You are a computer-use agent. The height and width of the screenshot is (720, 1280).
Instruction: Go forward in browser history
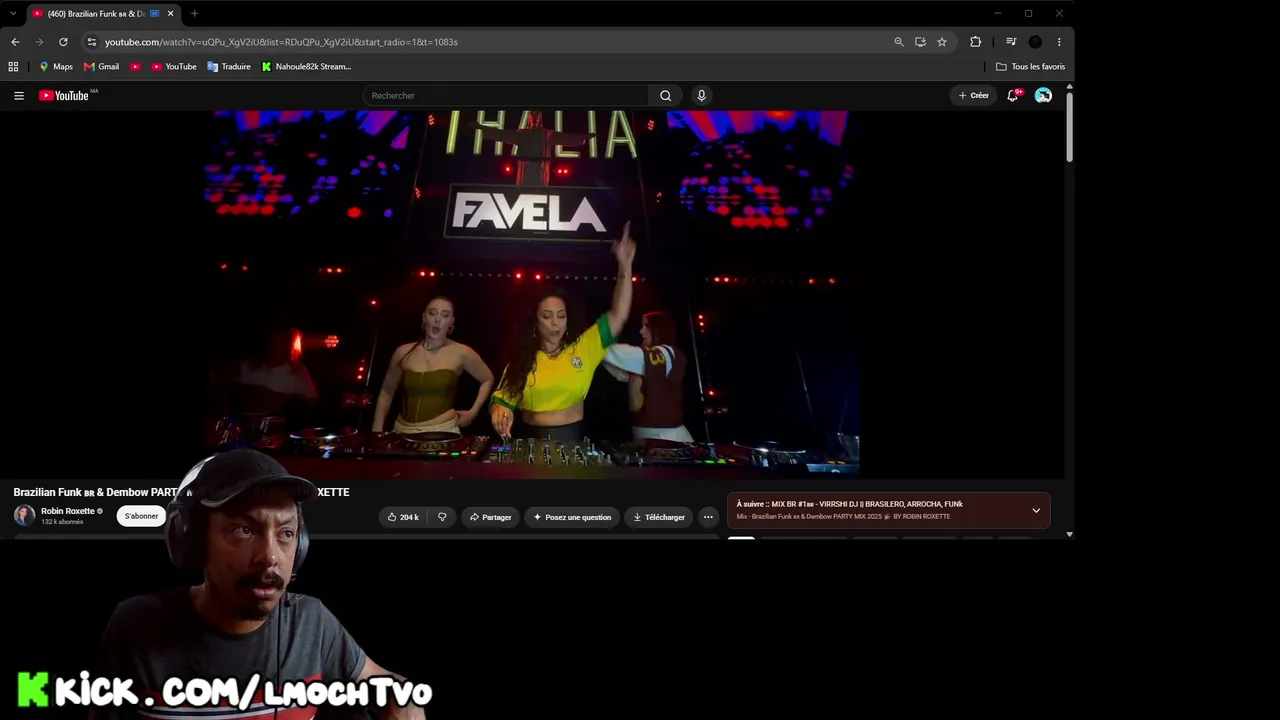point(39,42)
